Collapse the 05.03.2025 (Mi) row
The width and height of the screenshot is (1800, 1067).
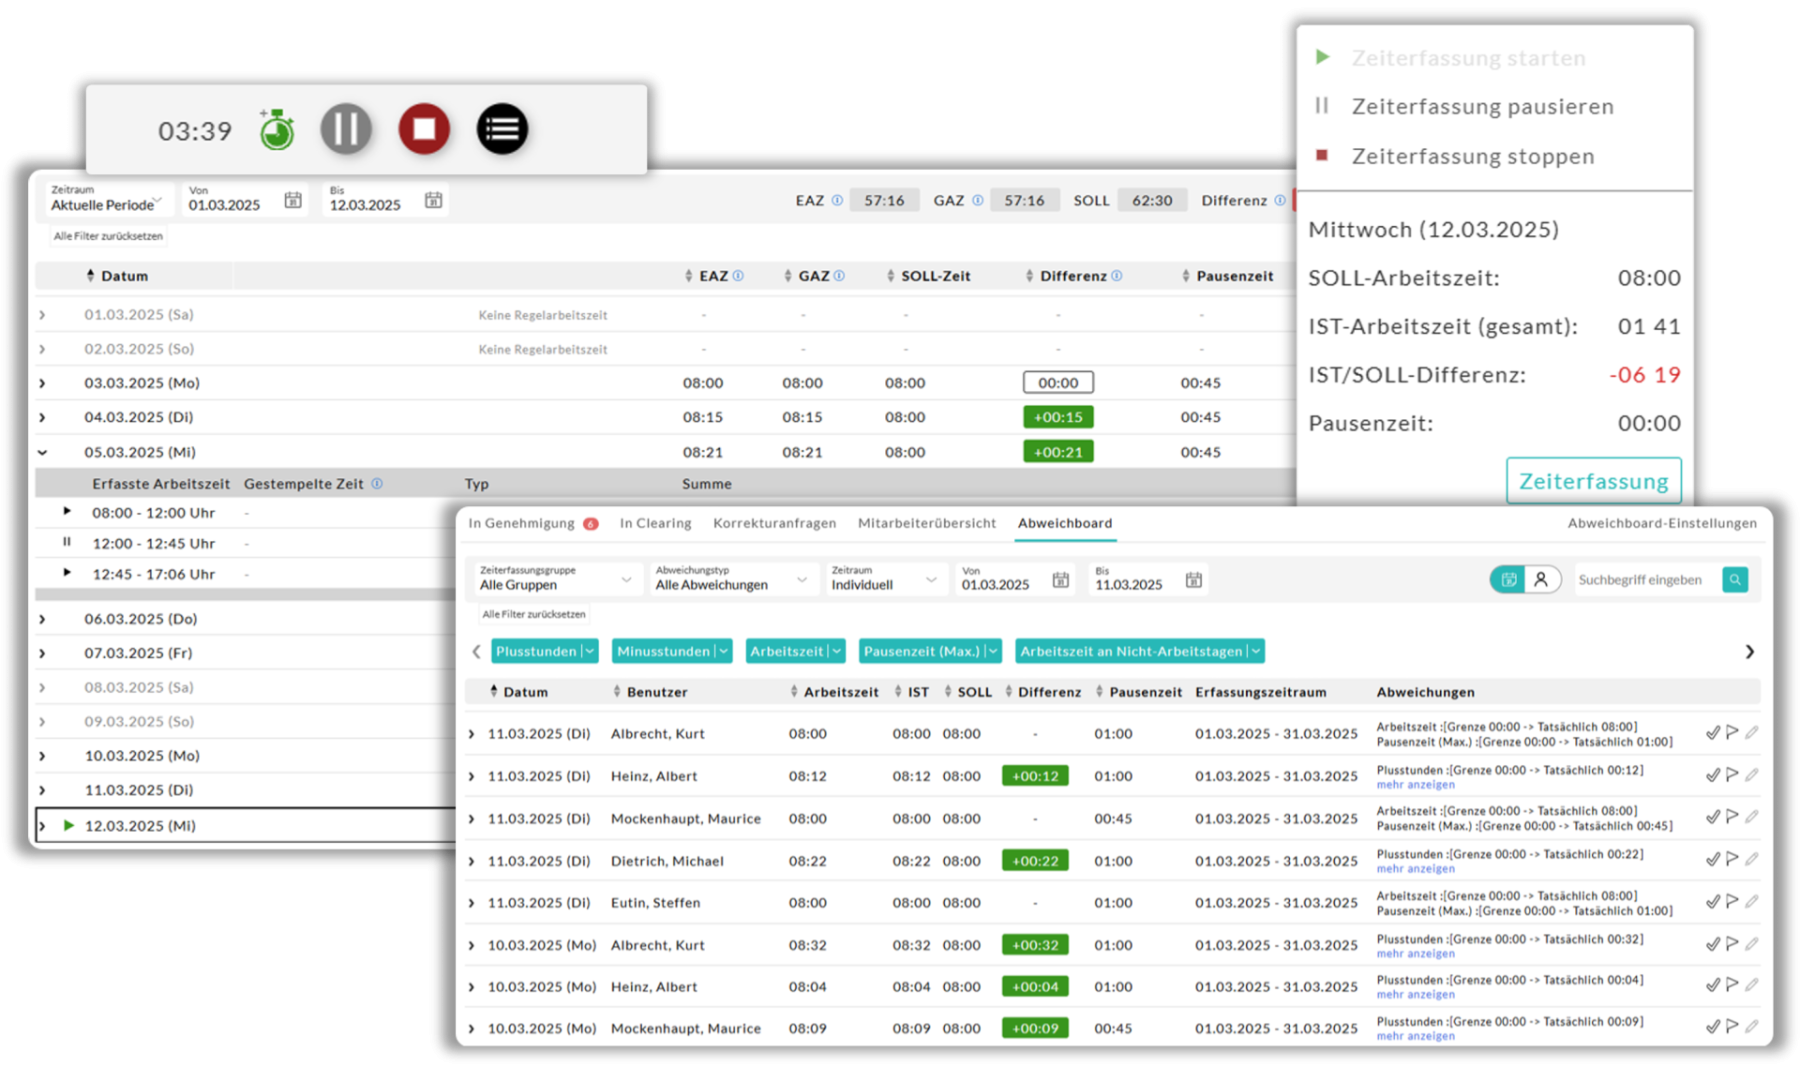(x=42, y=452)
